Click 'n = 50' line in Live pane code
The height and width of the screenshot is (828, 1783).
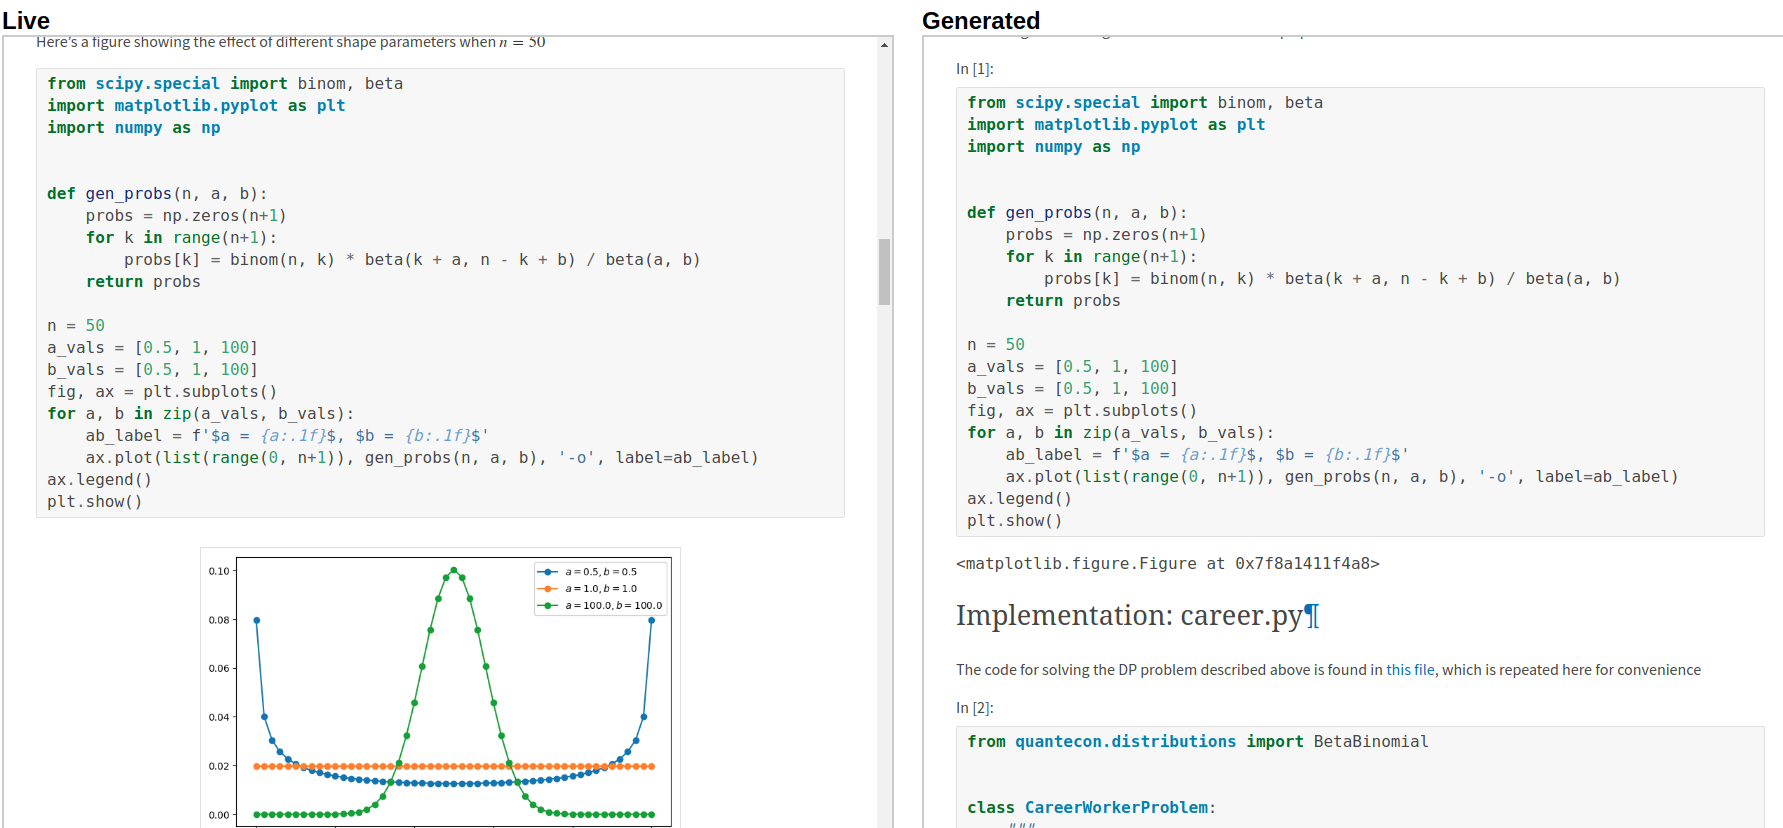(76, 326)
